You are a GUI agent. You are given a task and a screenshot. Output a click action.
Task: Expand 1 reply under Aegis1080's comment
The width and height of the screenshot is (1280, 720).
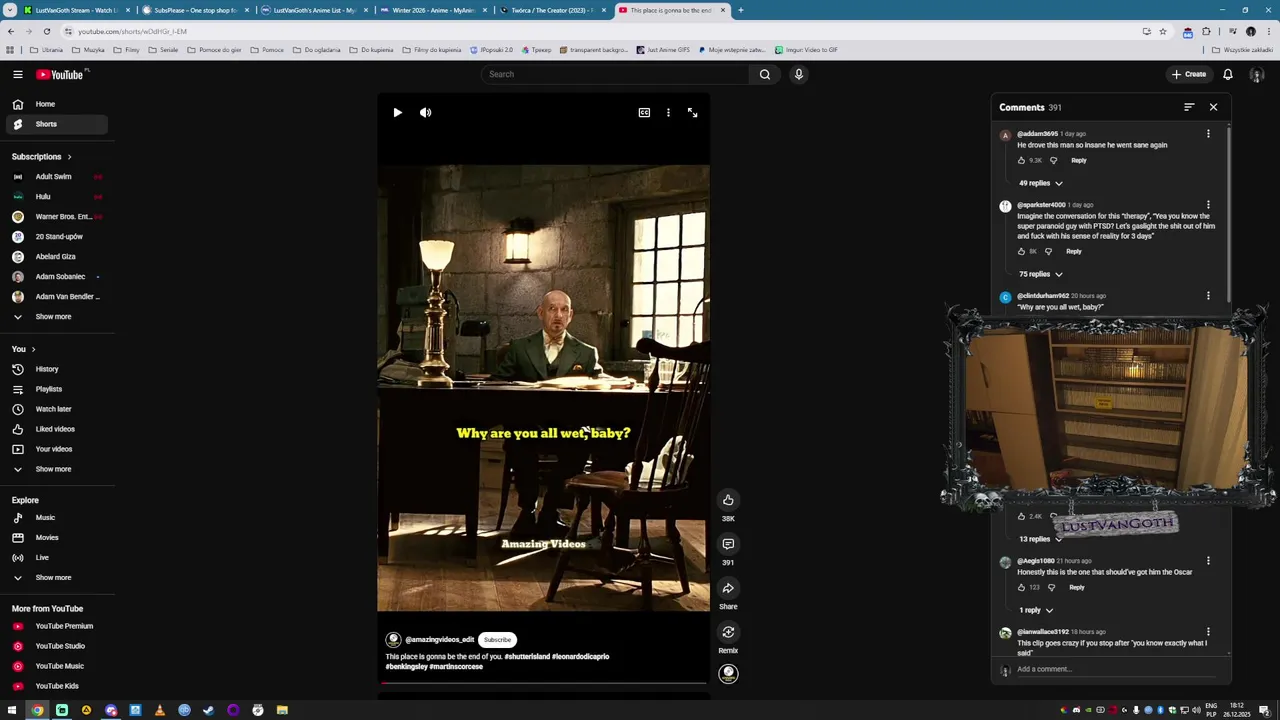pos(1036,610)
